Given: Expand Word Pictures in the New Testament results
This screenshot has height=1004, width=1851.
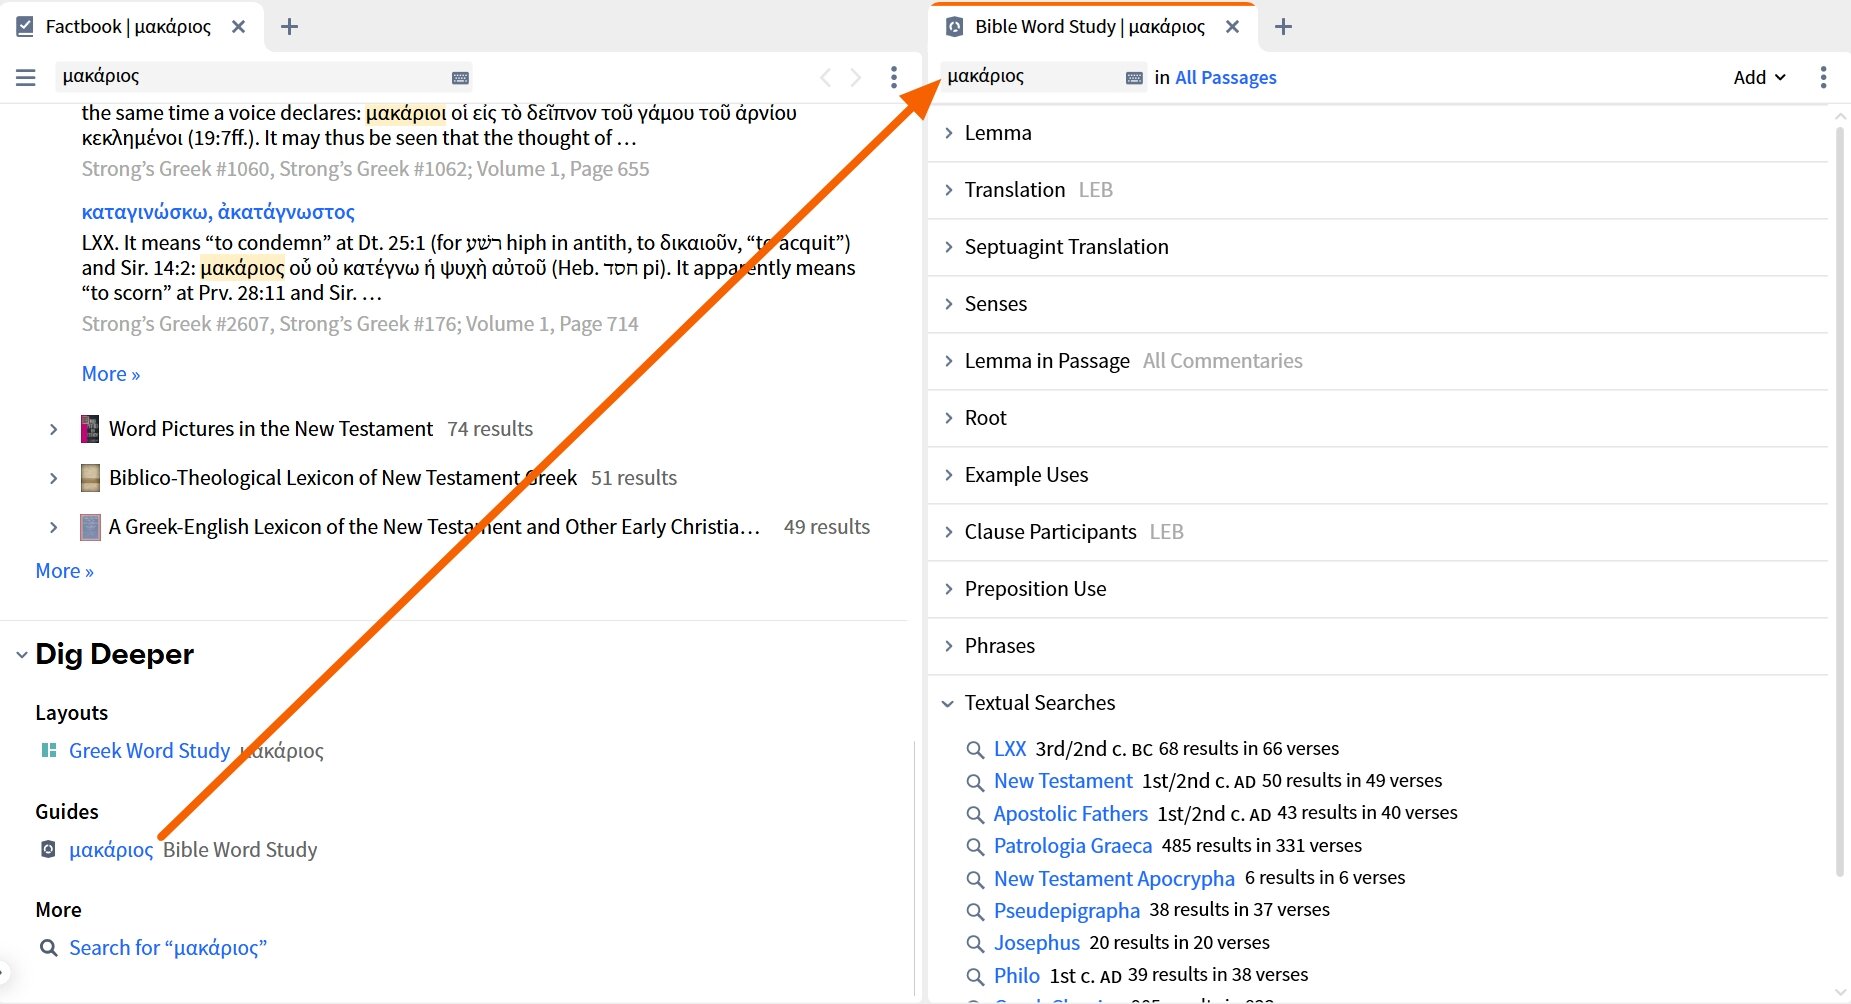Looking at the screenshot, I should [x=53, y=429].
